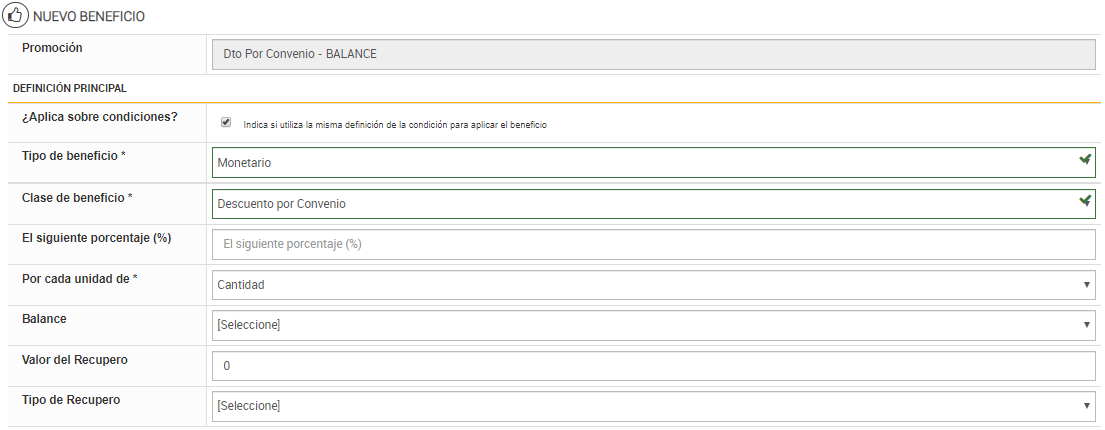The image size is (1105, 430).
Task: Click the Balance label
Action: (44, 318)
